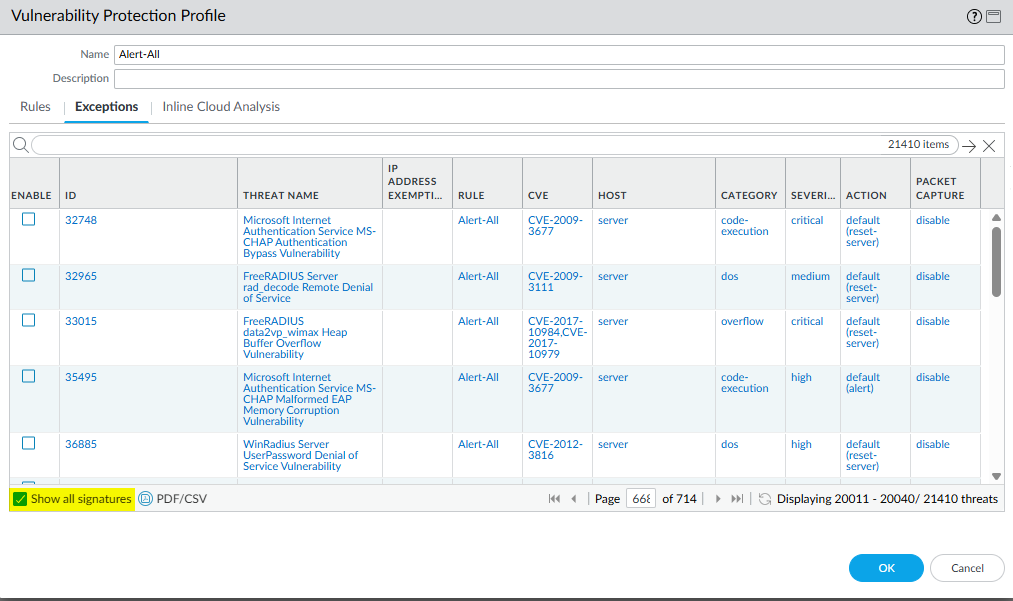Open CVE-2009-3111 link
This screenshot has height=601, width=1013.
(553, 282)
